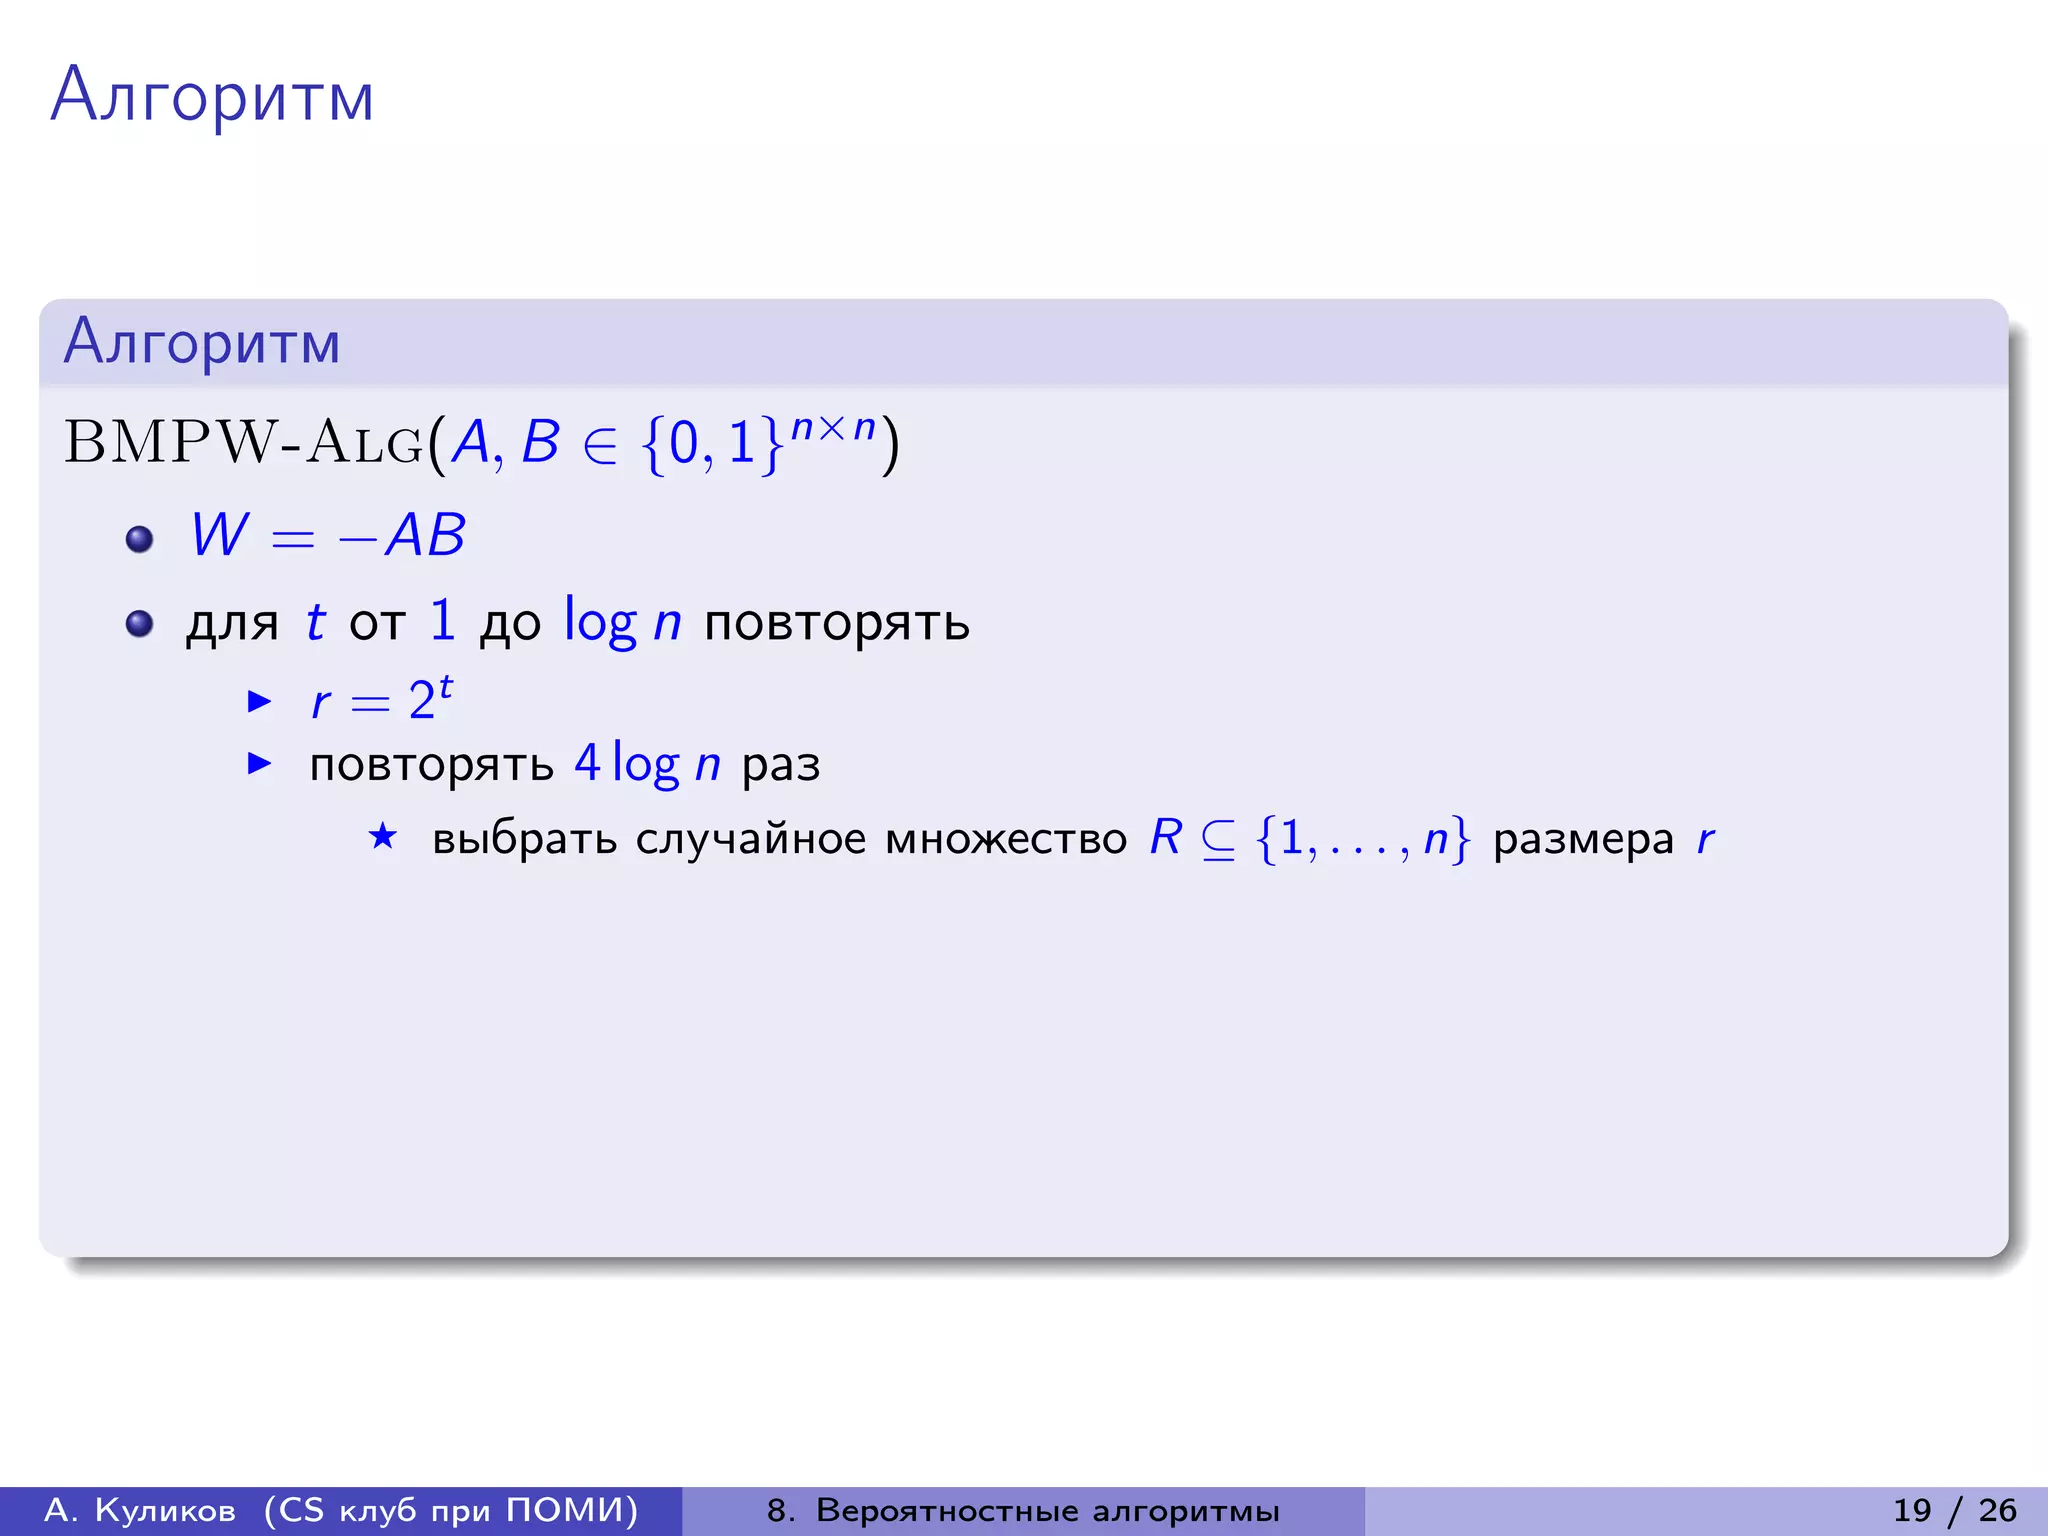Click the footer title '8. Вероятностные алгоритмы'
The image size is (2048, 1536).
point(1023,1510)
